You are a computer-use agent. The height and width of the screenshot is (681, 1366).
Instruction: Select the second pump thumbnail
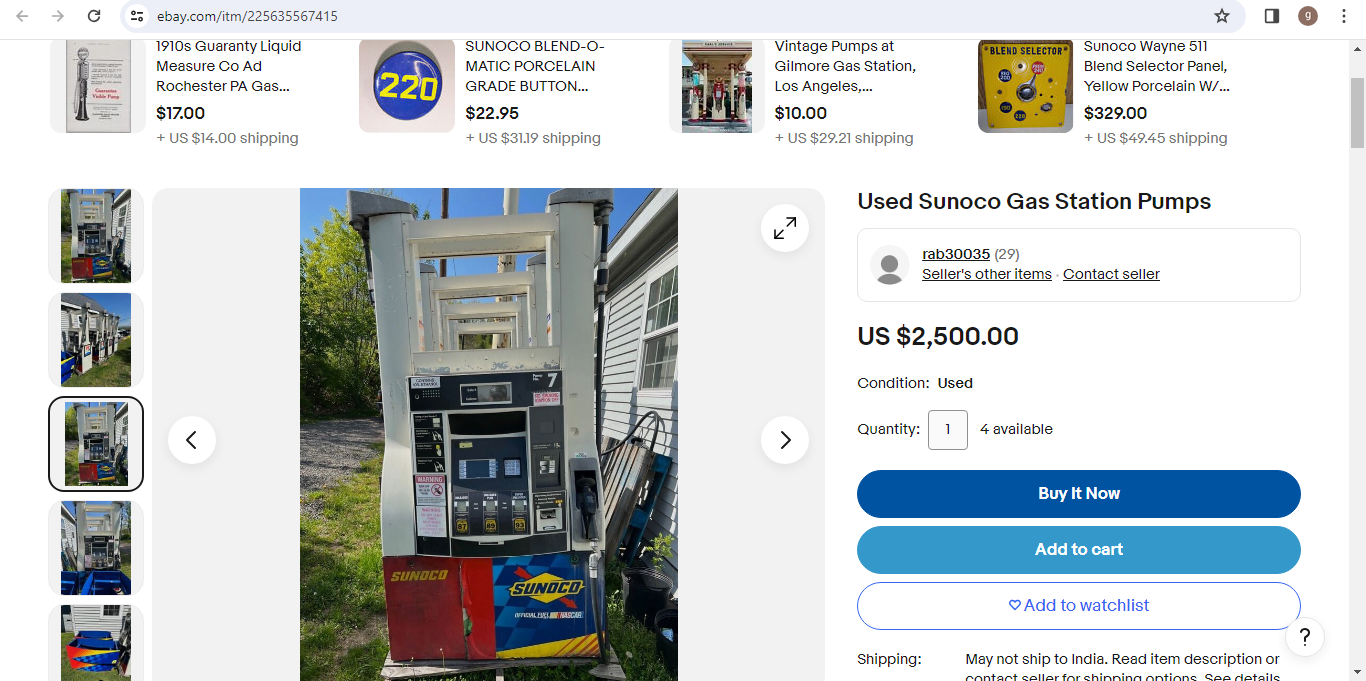(x=96, y=340)
